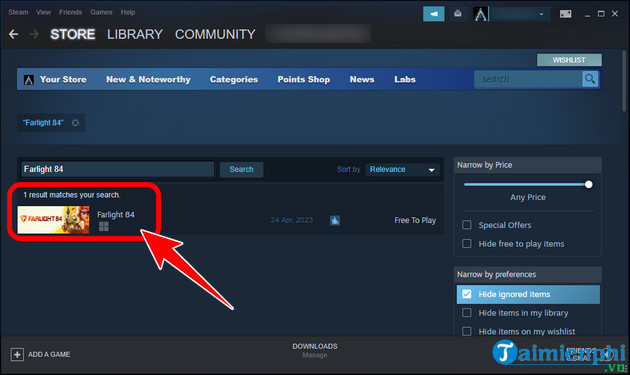Open the Games menu
Screen dimensions: 630x375
click(x=101, y=12)
